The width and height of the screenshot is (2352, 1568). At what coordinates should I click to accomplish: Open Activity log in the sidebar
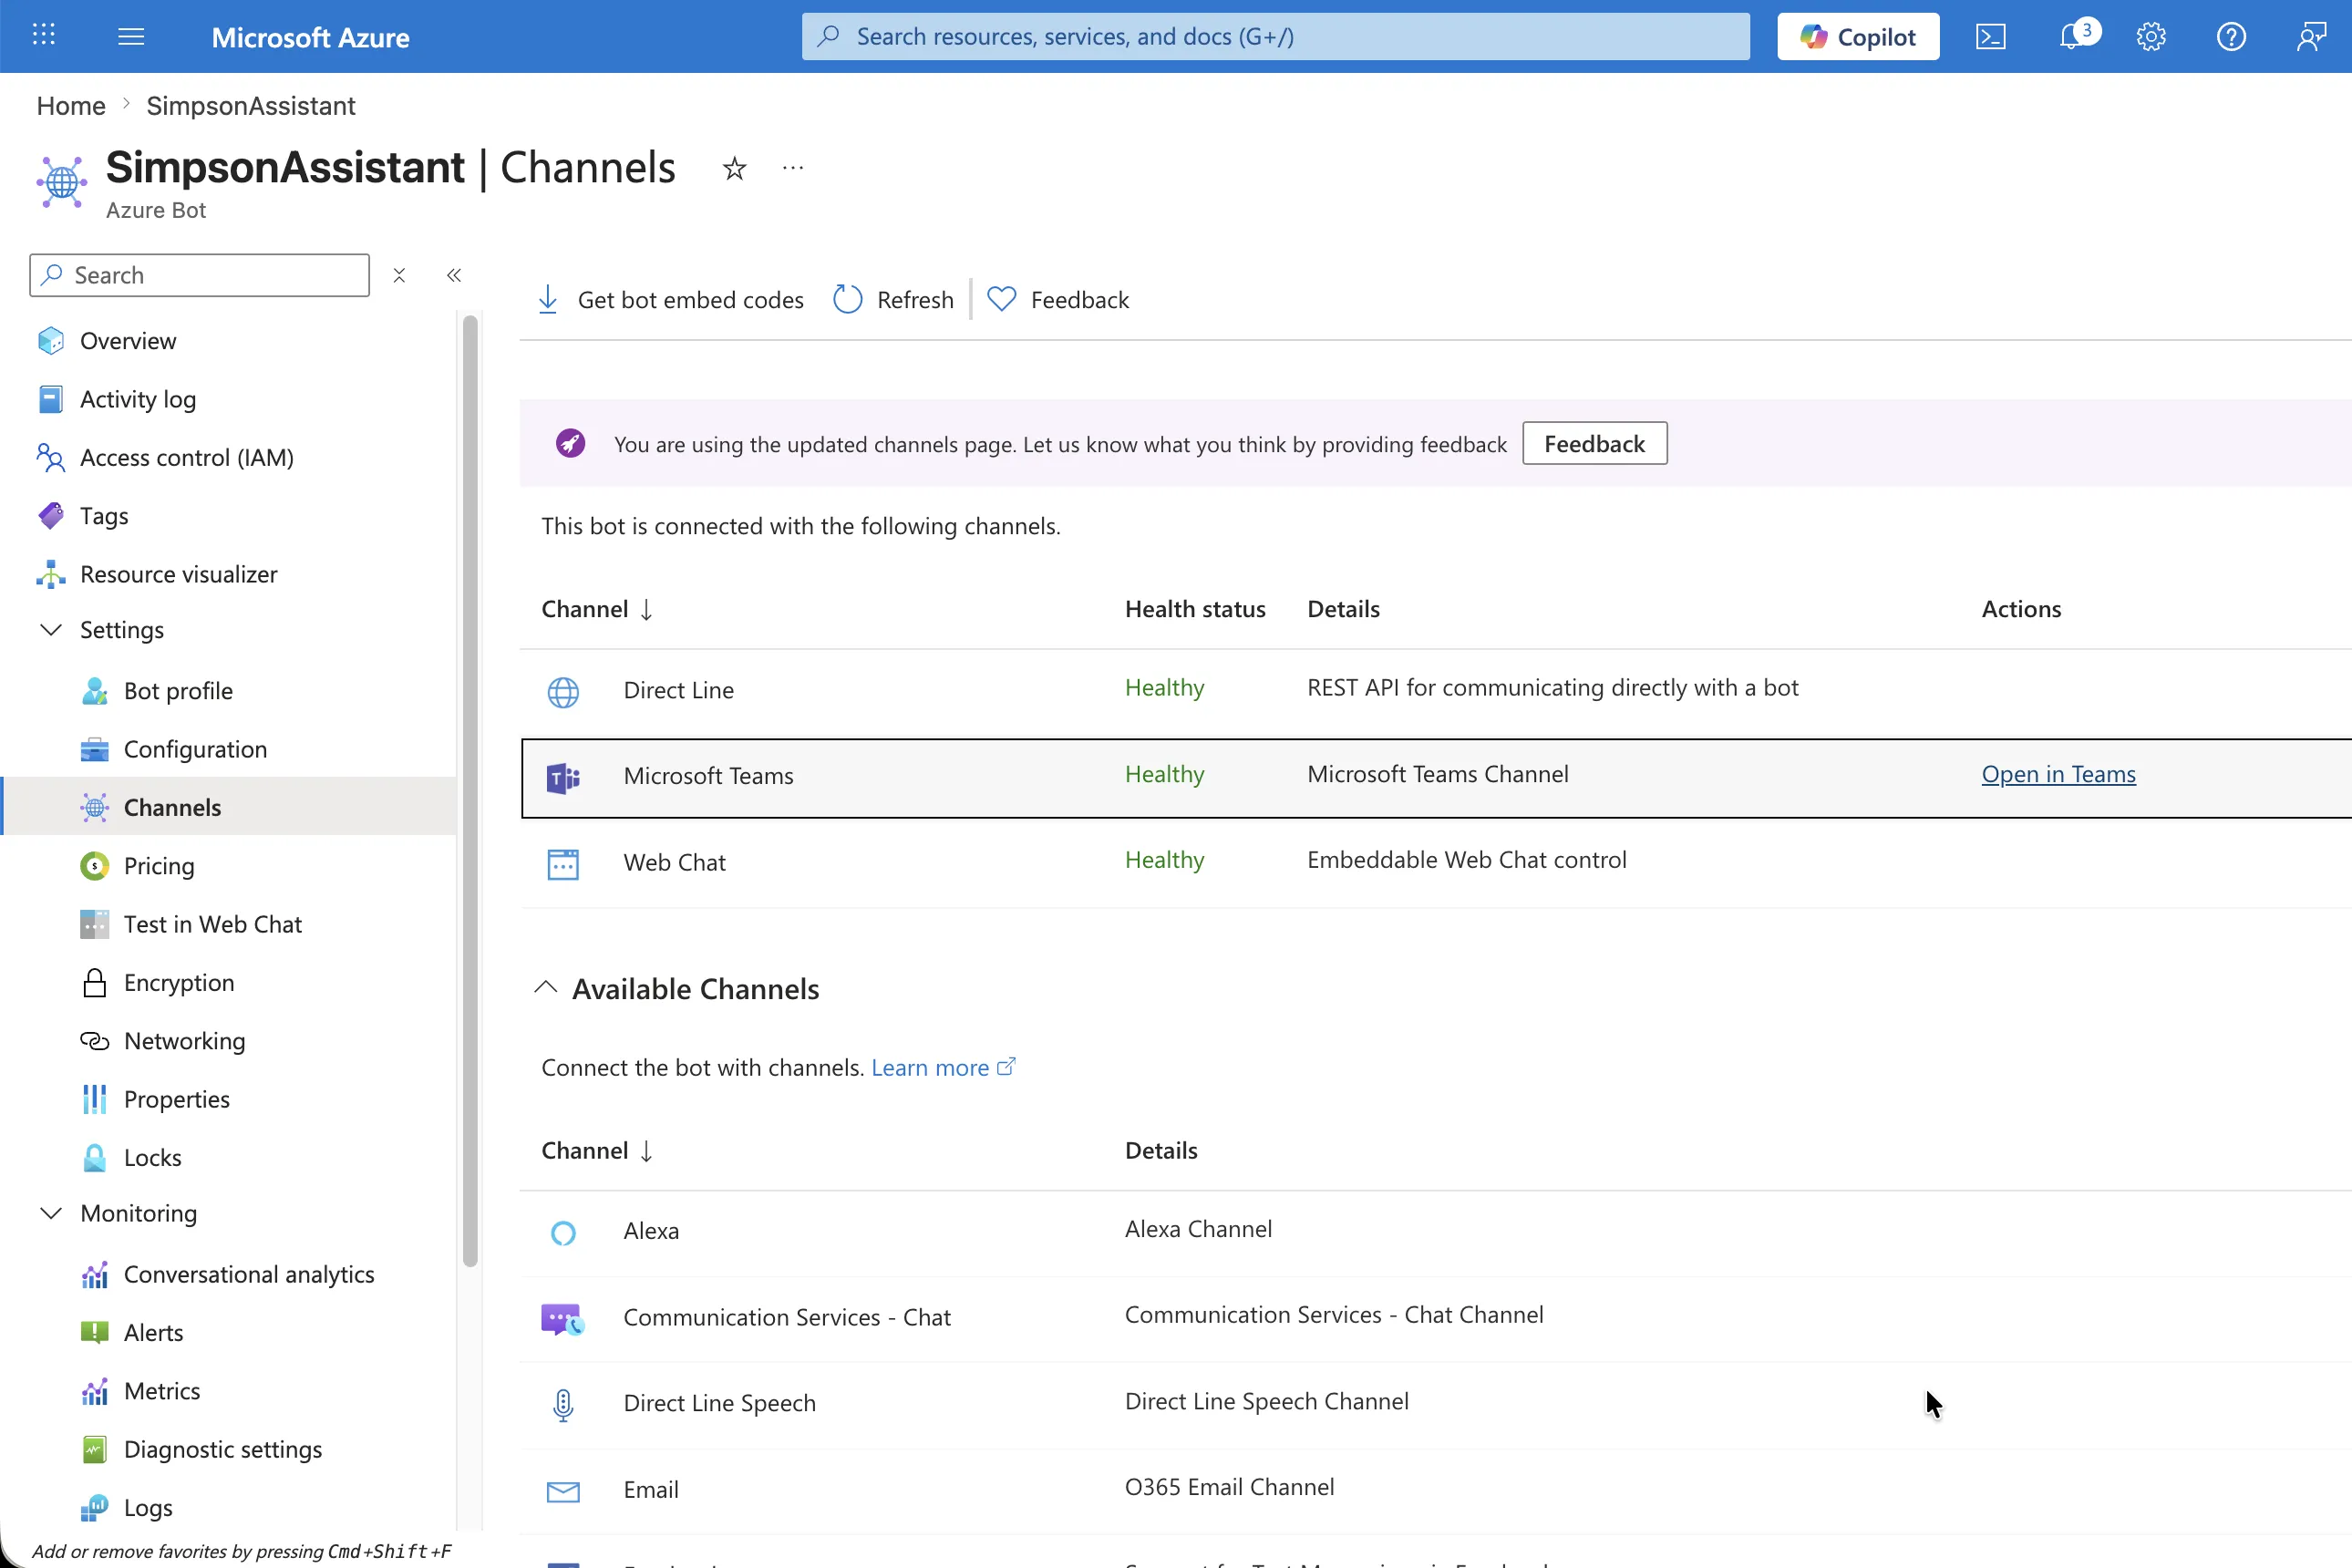138,399
